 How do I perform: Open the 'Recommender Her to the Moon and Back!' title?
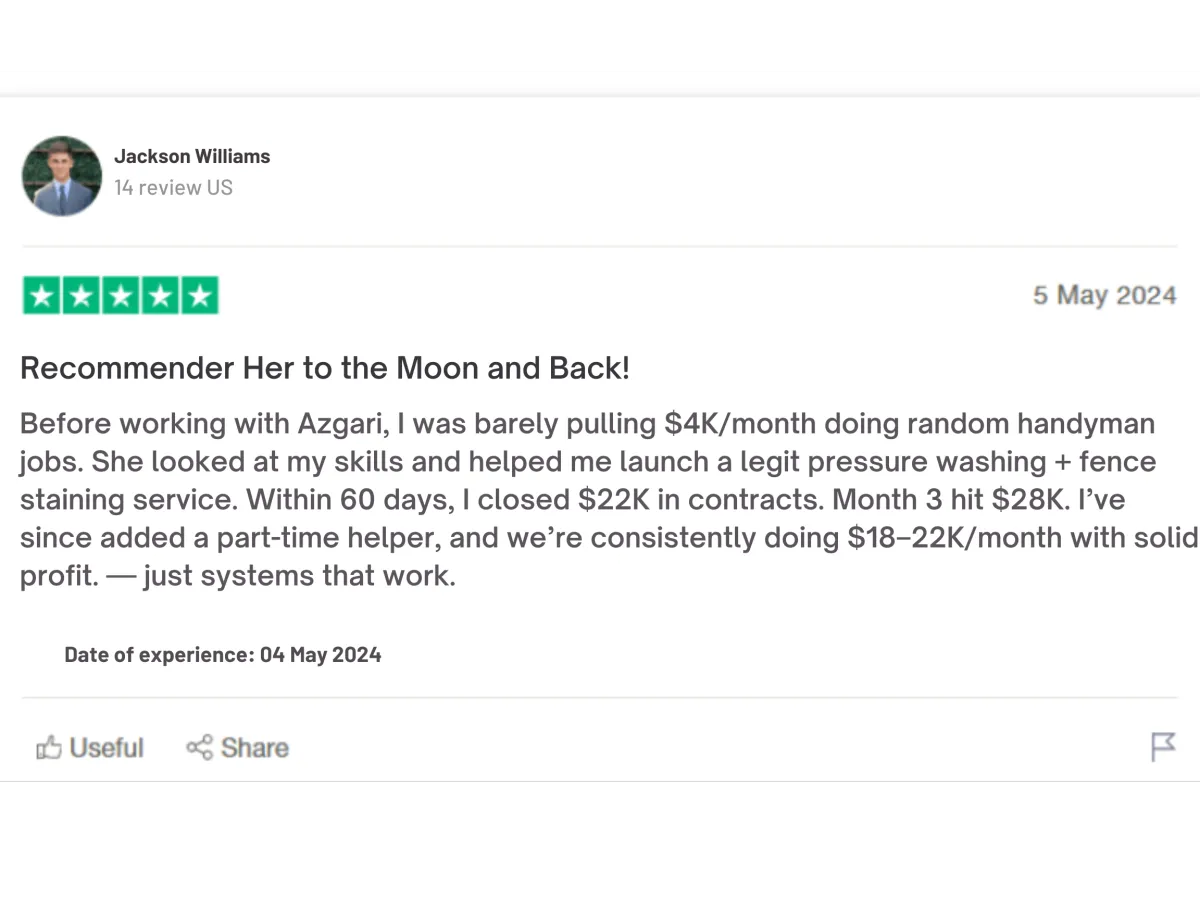325,368
